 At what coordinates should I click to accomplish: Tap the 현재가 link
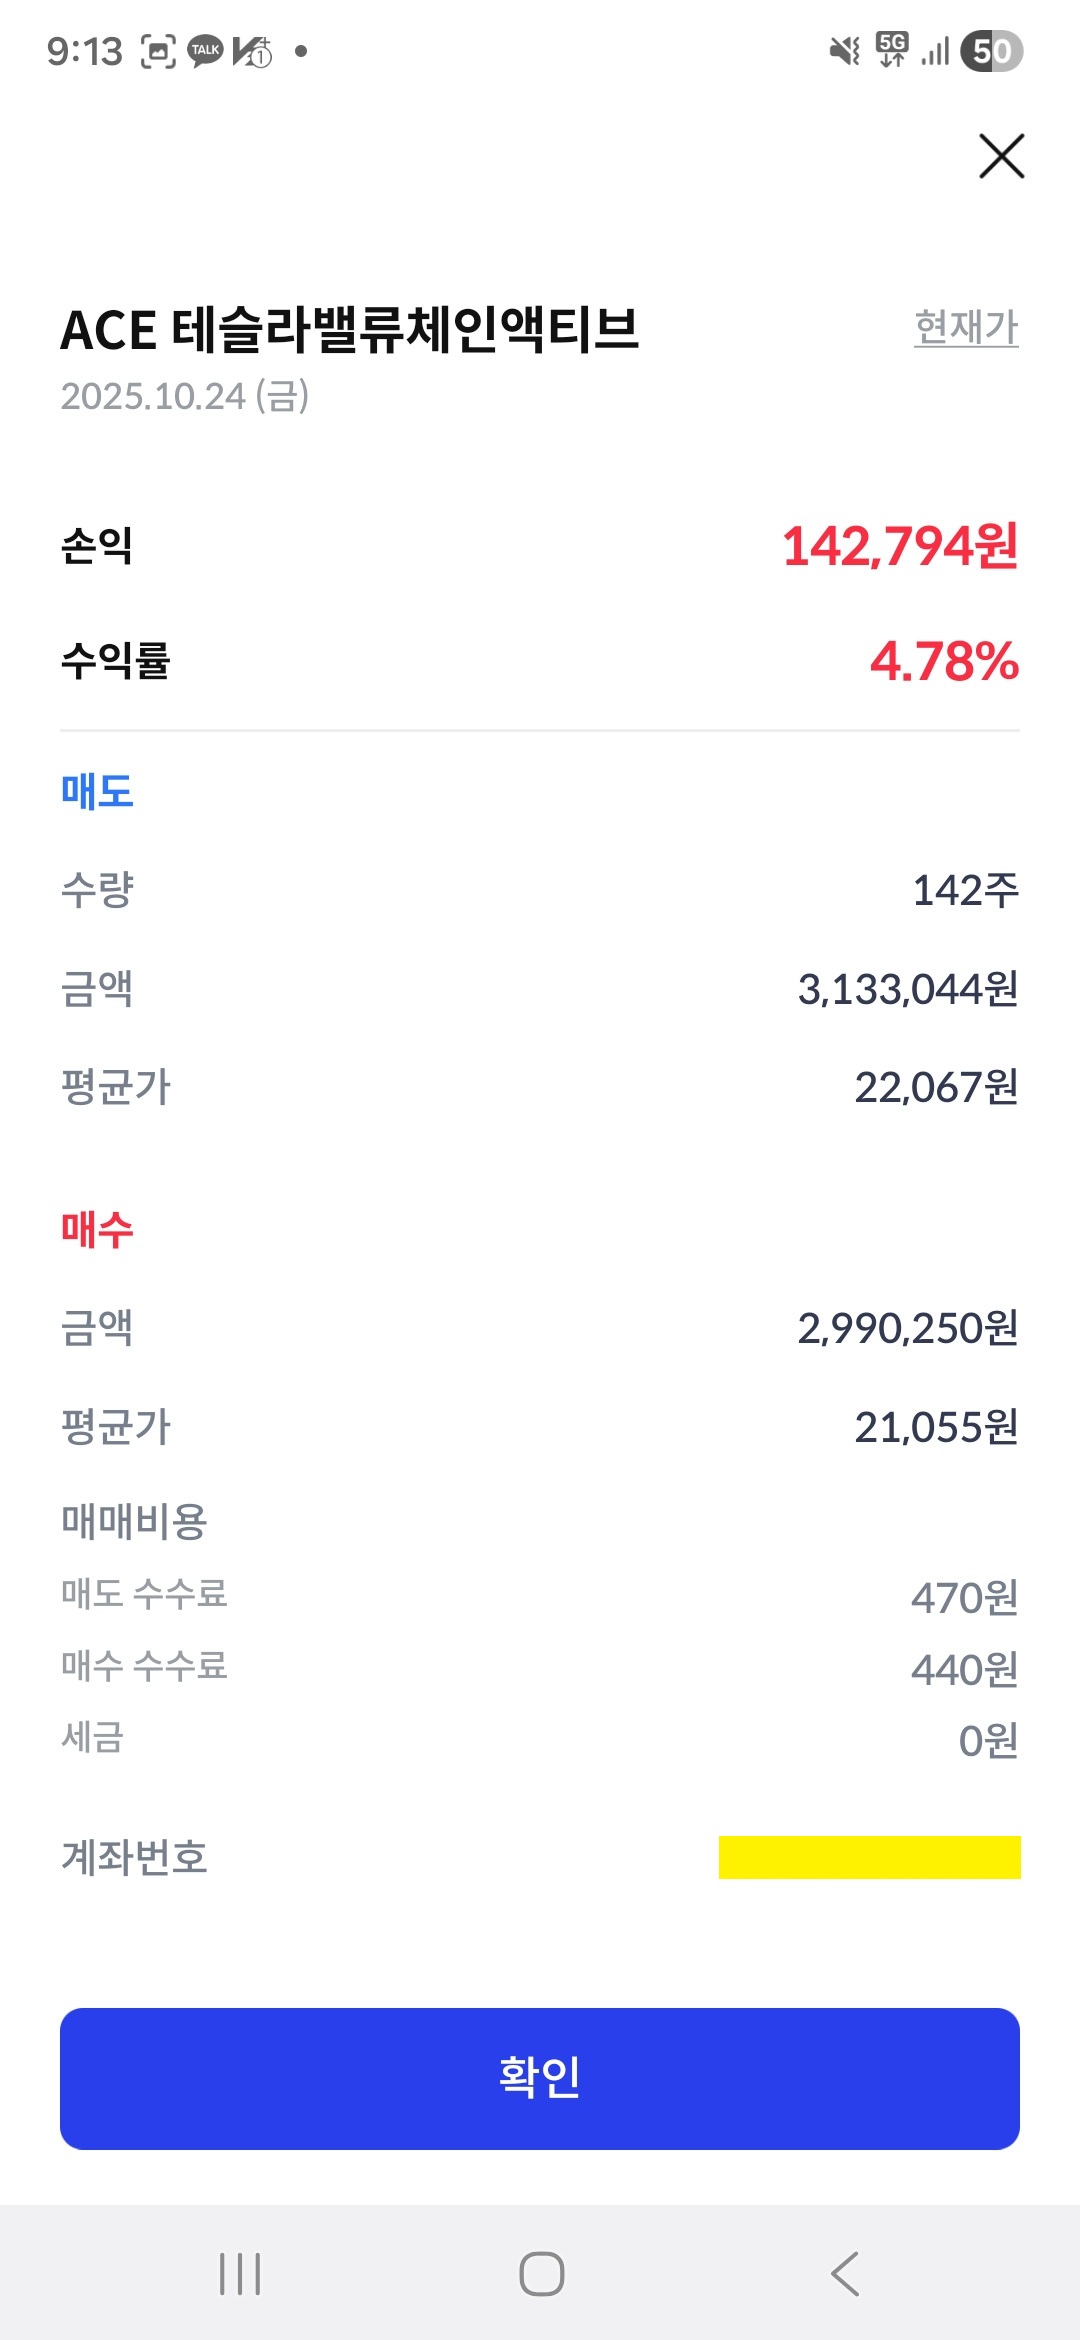(x=966, y=327)
